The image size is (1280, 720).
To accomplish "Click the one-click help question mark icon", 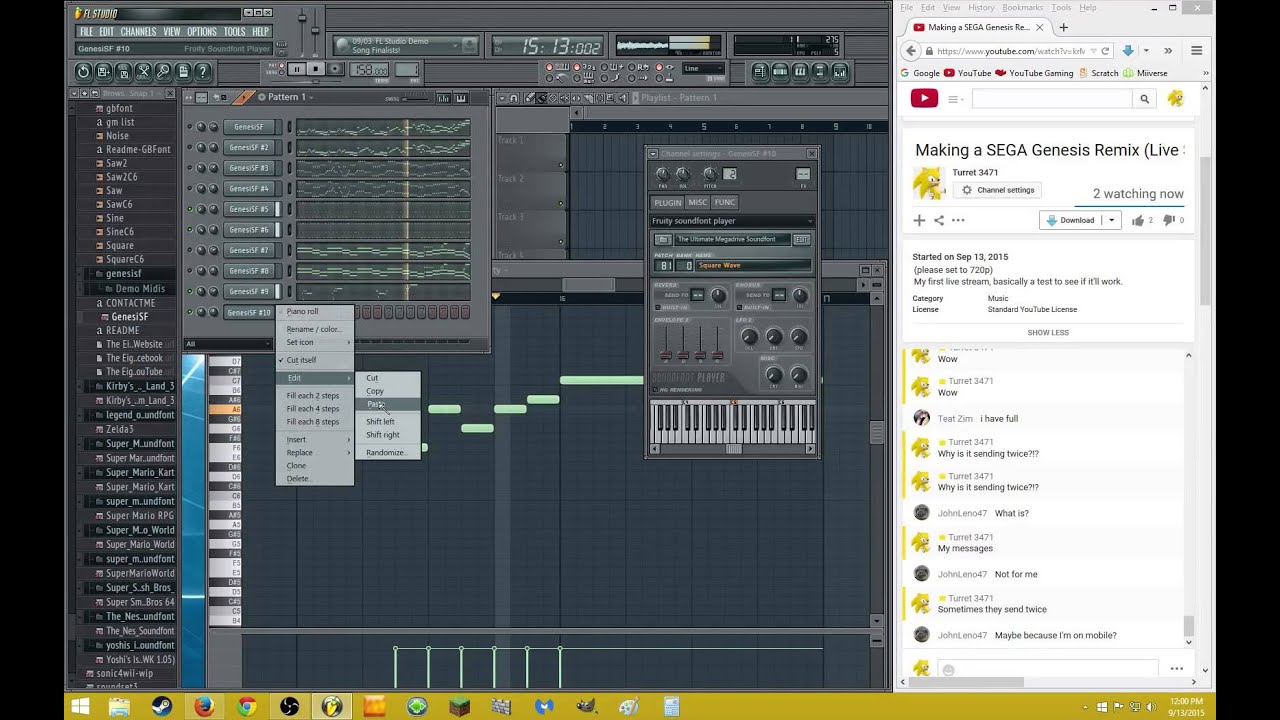I will click(x=203, y=72).
